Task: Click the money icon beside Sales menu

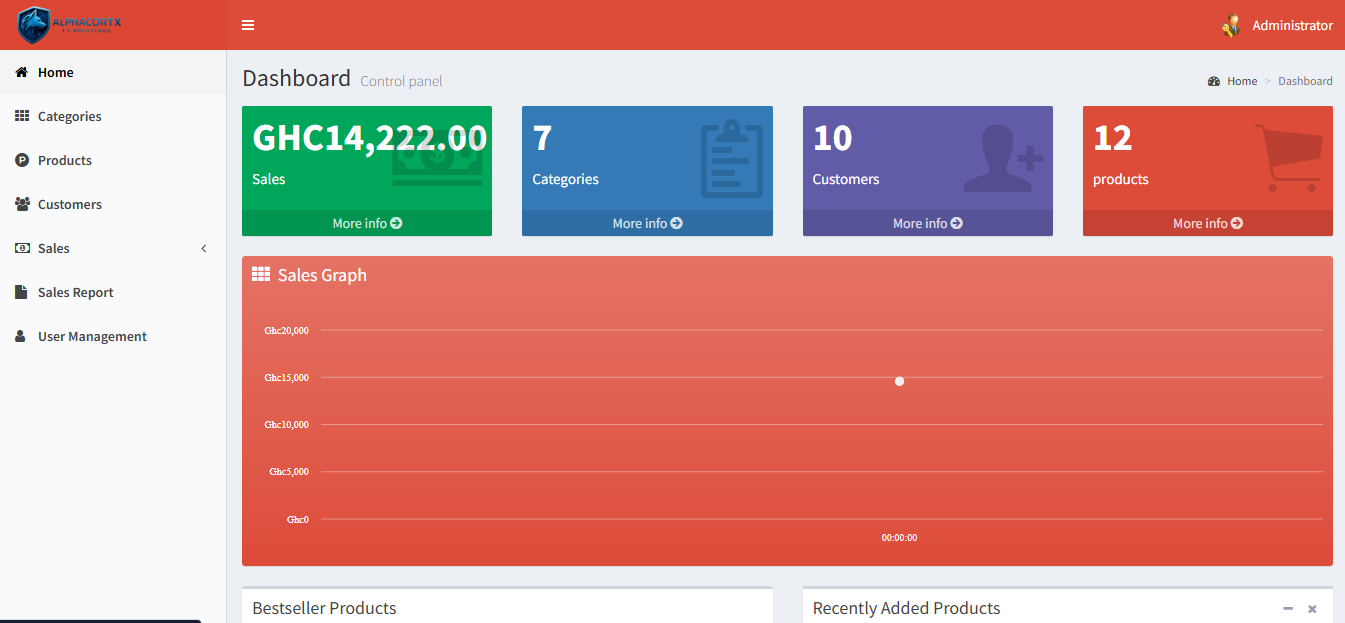Action: (22, 248)
